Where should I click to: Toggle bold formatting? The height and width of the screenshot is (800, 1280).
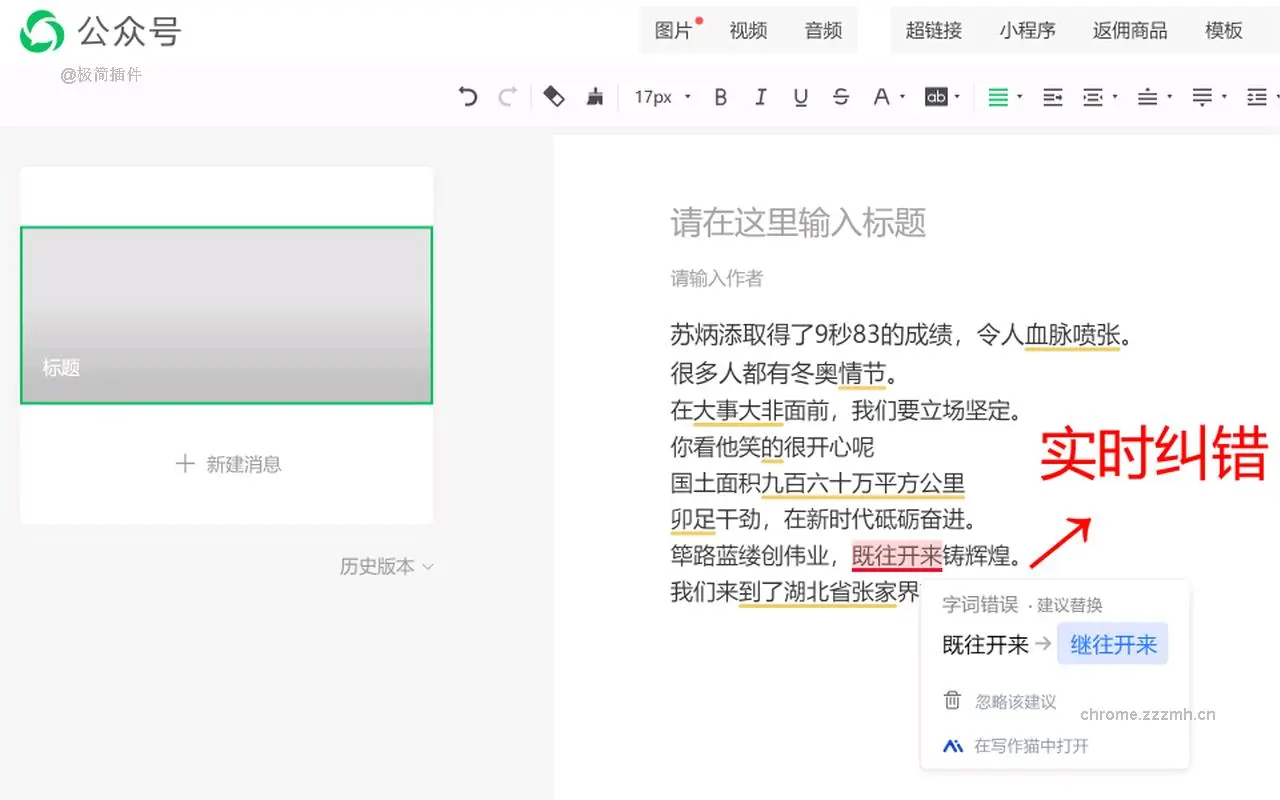pos(720,97)
